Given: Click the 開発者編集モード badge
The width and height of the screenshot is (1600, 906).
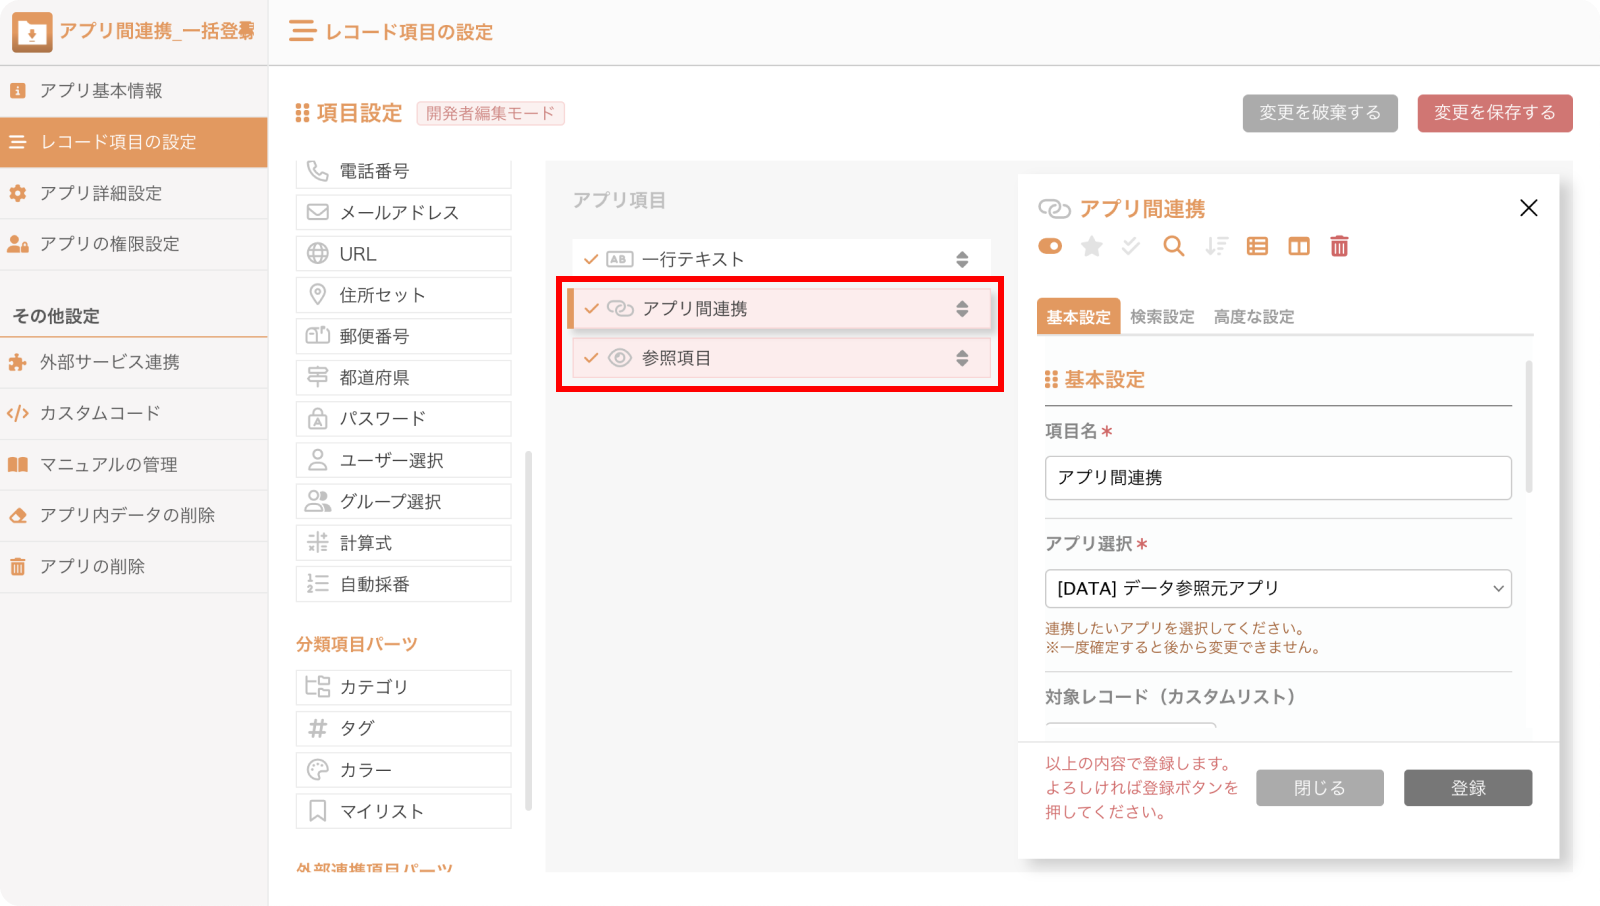Looking at the screenshot, I should click(x=490, y=114).
